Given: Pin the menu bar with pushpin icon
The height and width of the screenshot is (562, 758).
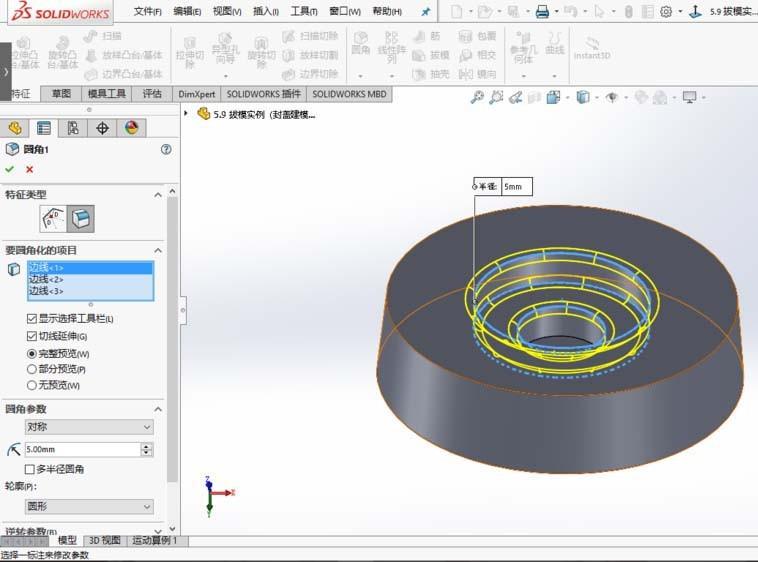Looking at the screenshot, I should click(x=425, y=12).
